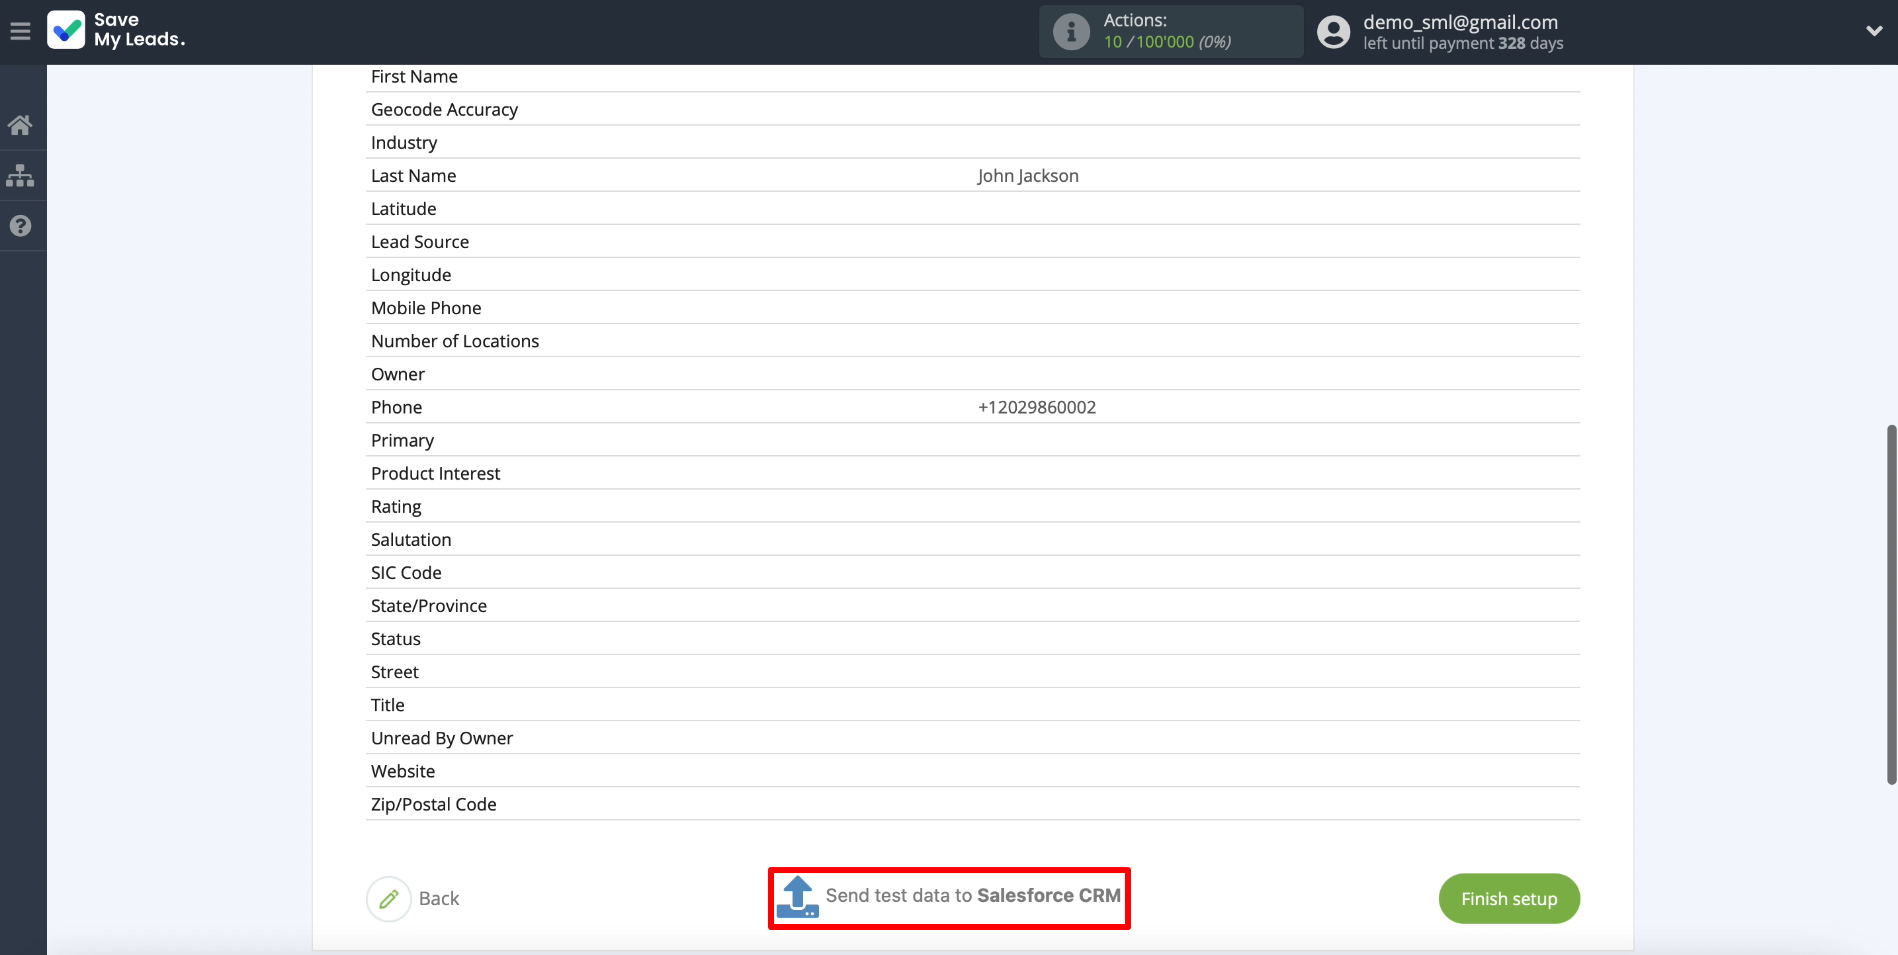Click left until payment 328 days text
1898x955 pixels.
point(1463,44)
